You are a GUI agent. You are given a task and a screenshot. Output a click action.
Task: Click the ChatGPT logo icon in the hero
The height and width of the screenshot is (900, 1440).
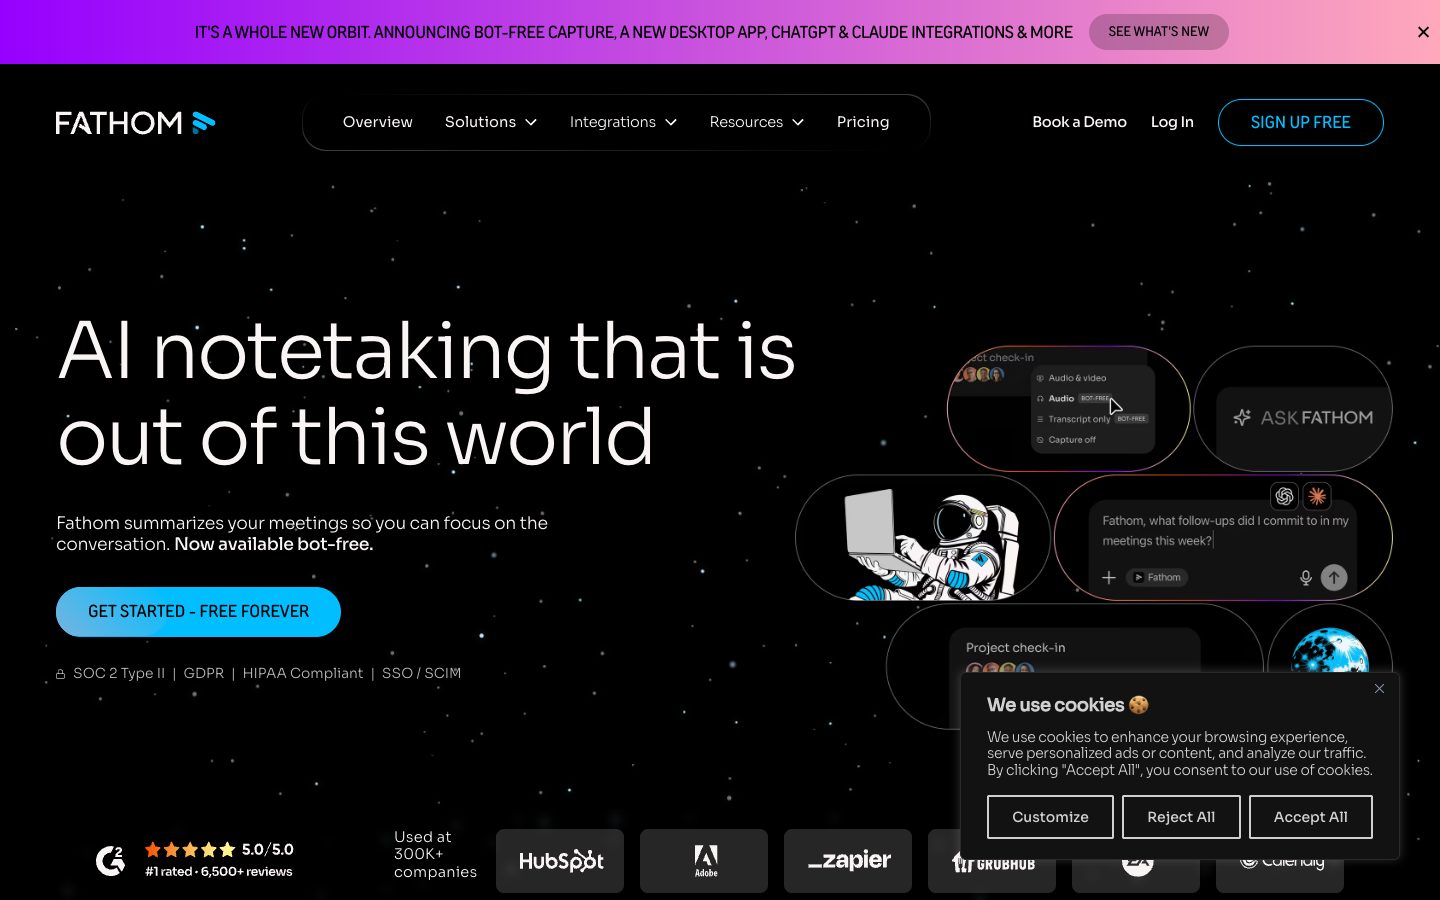click(x=1284, y=496)
